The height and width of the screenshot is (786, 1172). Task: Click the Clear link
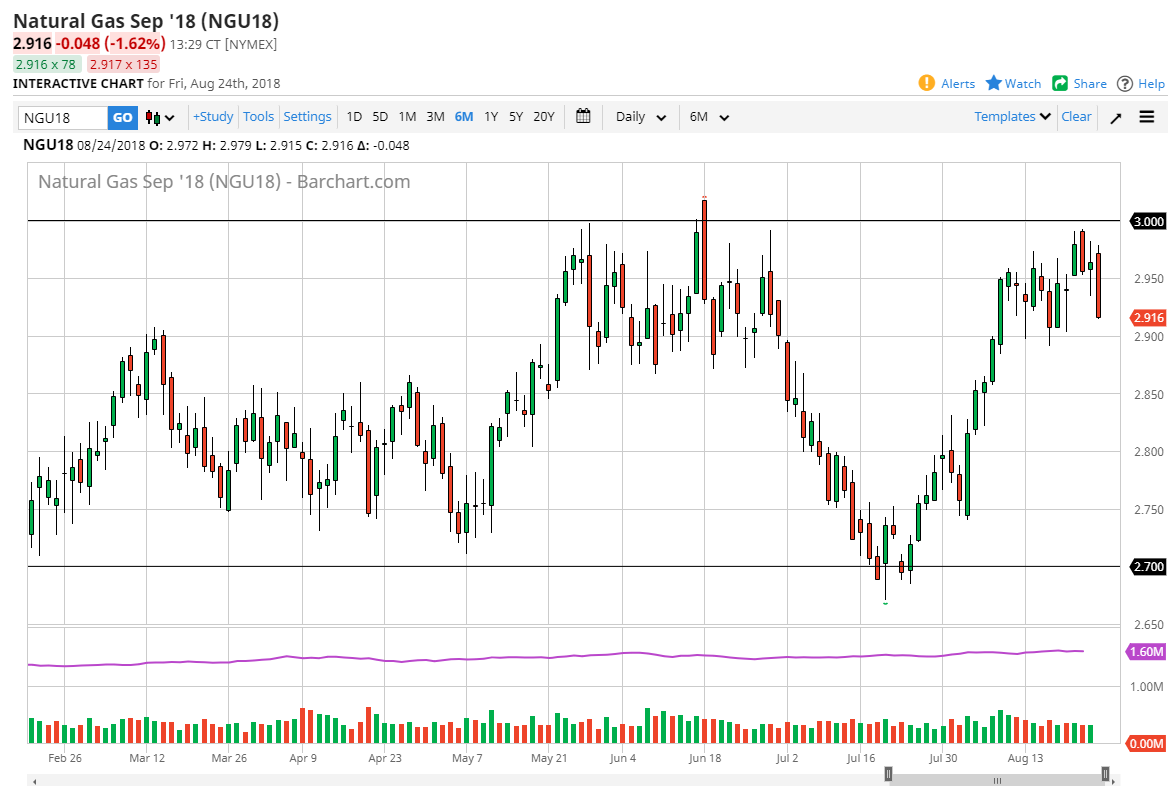[x=1076, y=117]
